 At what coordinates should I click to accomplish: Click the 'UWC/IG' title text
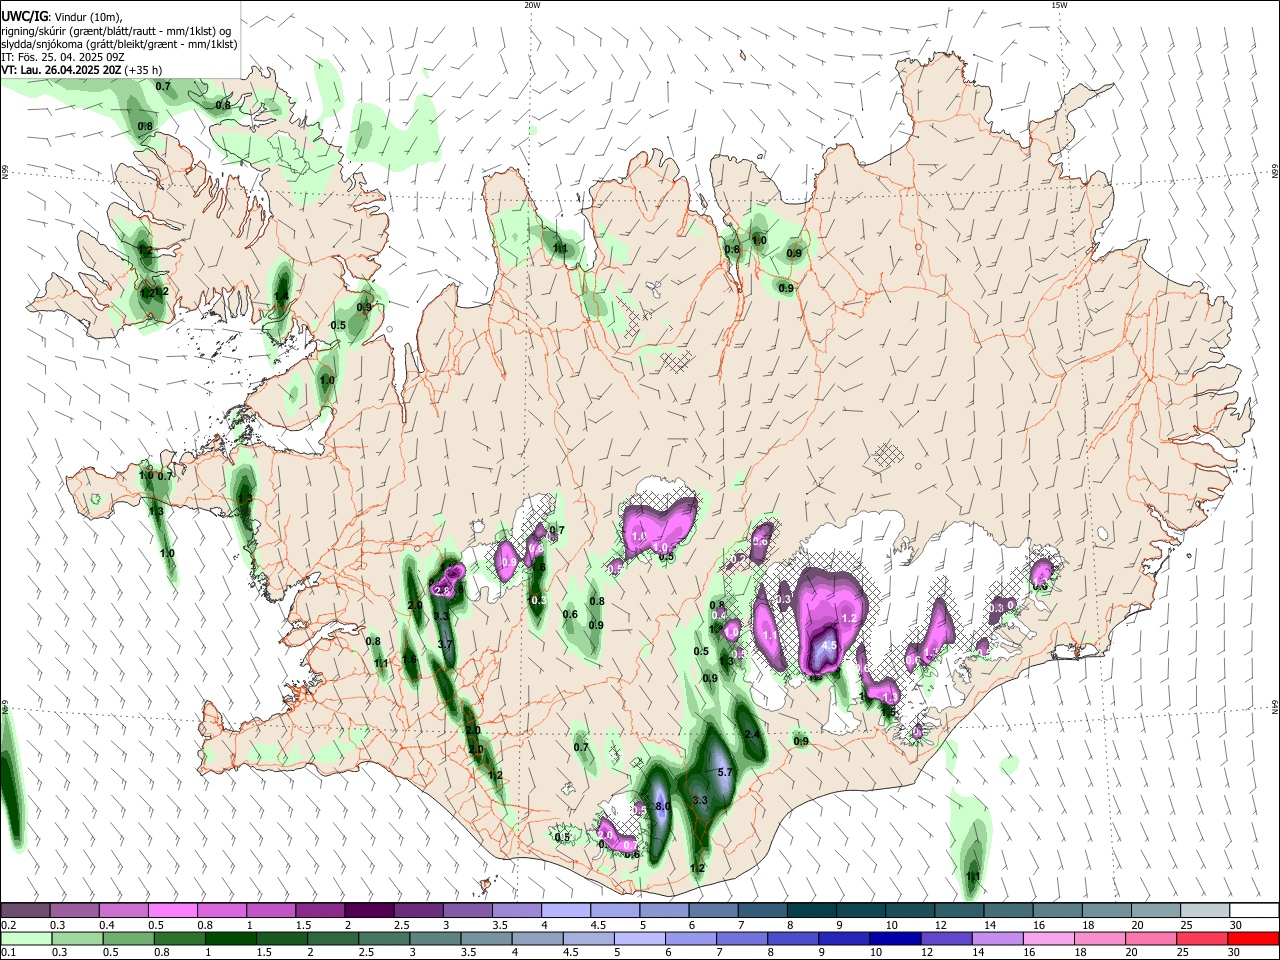coord(24,16)
